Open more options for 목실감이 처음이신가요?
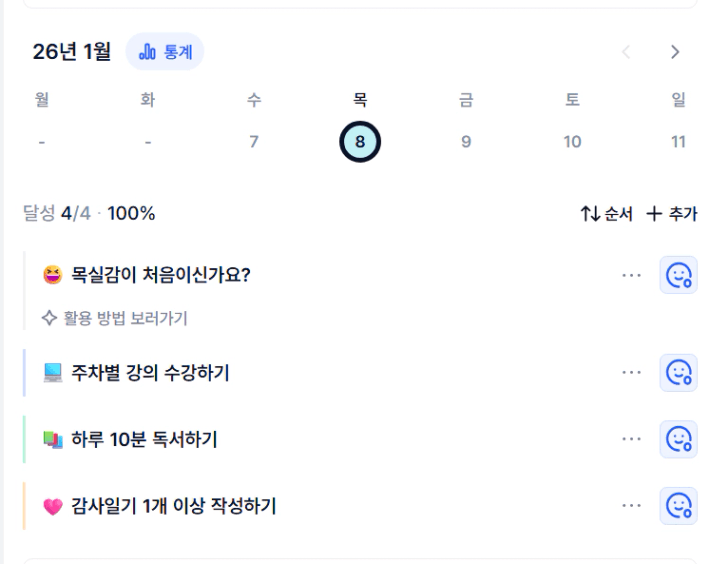710x564 pixels. tap(631, 275)
